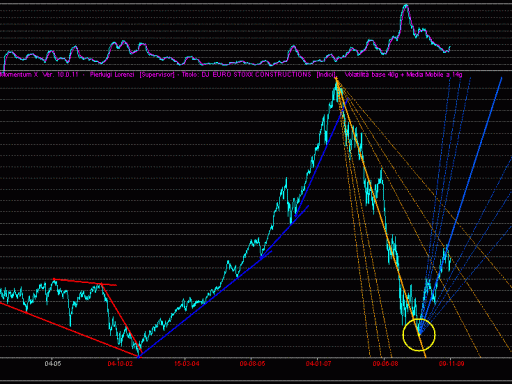Click the 04-01-07 date label
Image resolution: width=512 pixels, height=384 pixels.
point(318,363)
